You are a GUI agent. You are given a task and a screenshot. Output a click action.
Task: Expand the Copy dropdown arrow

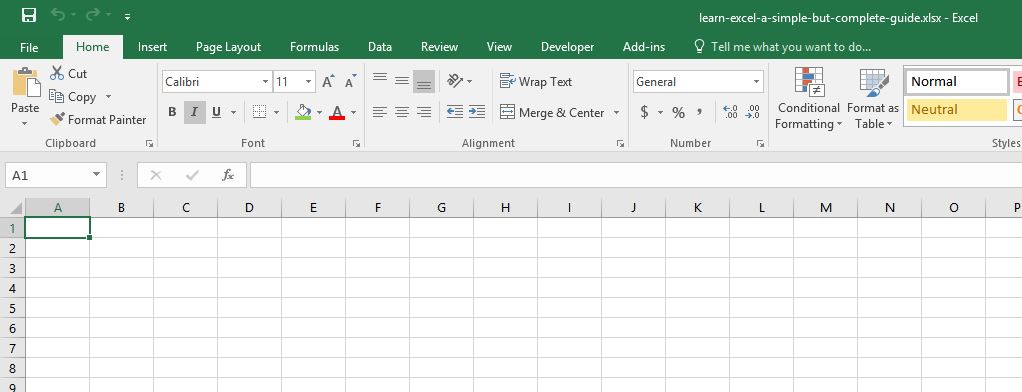[x=108, y=97]
